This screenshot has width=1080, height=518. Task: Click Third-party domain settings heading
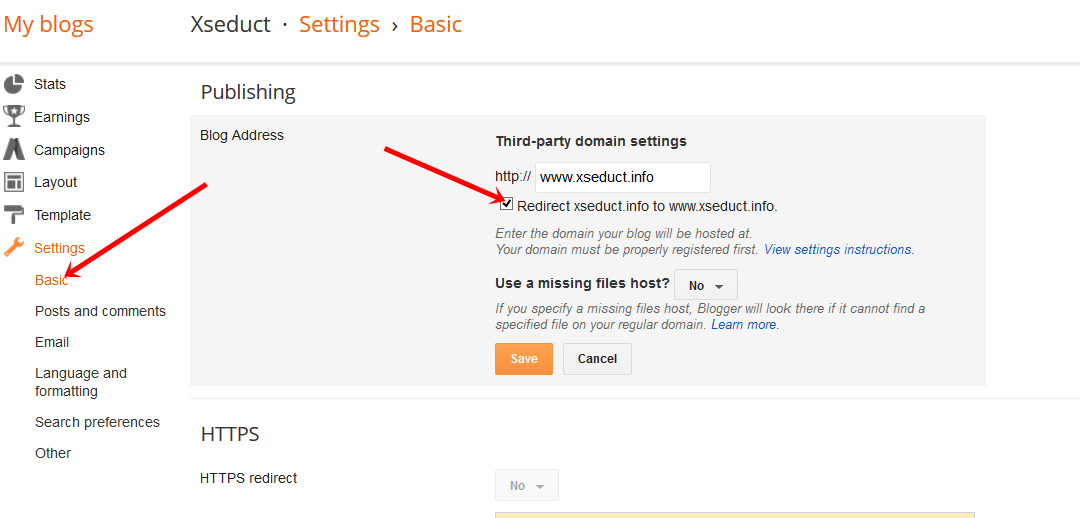pos(591,141)
